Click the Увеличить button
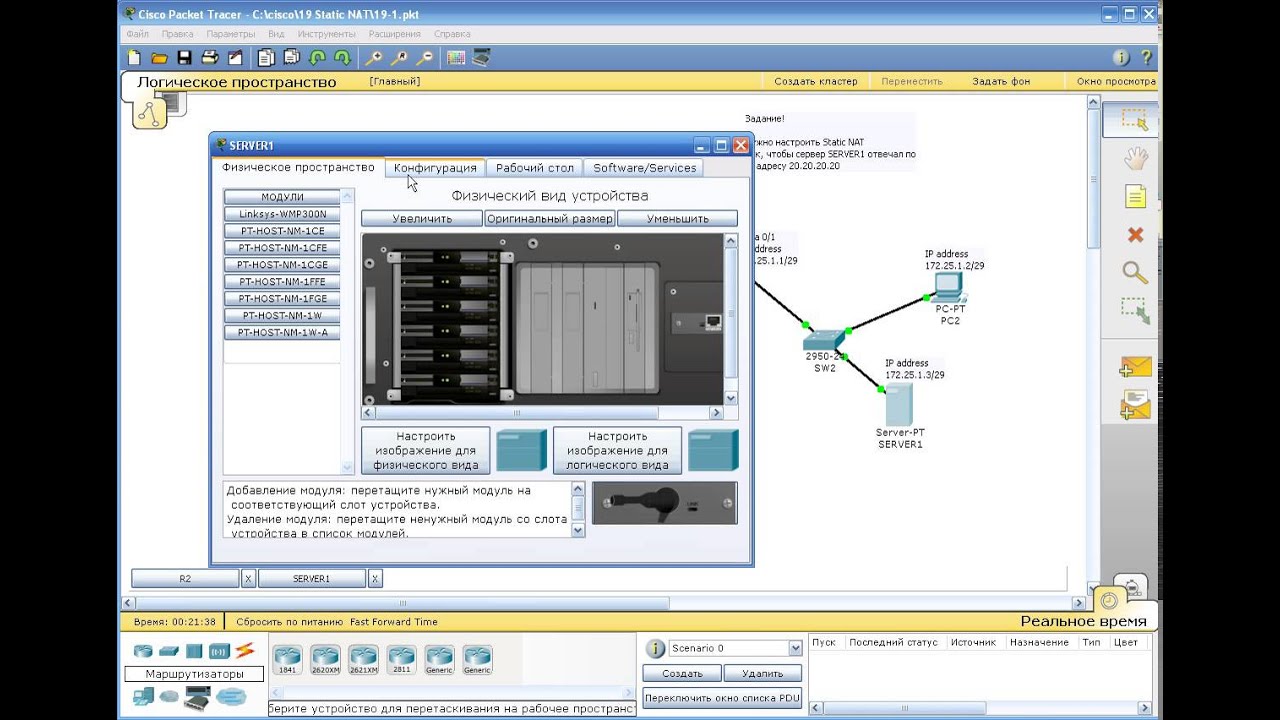This screenshot has width=1280, height=720. pos(422,218)
